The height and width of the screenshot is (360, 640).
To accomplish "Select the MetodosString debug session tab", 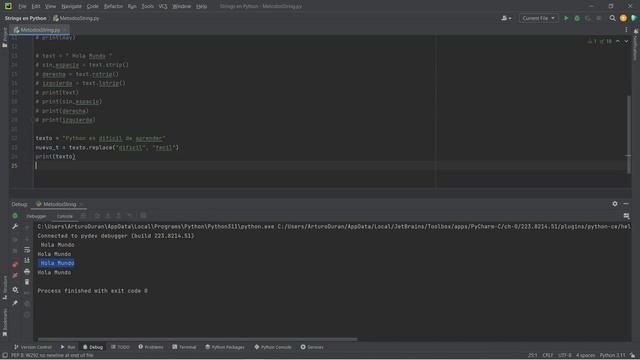I will click(x=60, y=204).
